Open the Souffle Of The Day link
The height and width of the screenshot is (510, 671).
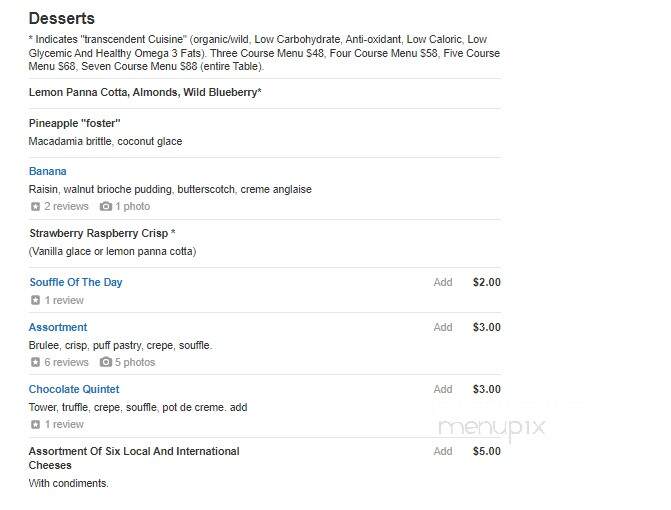[76, 282]
